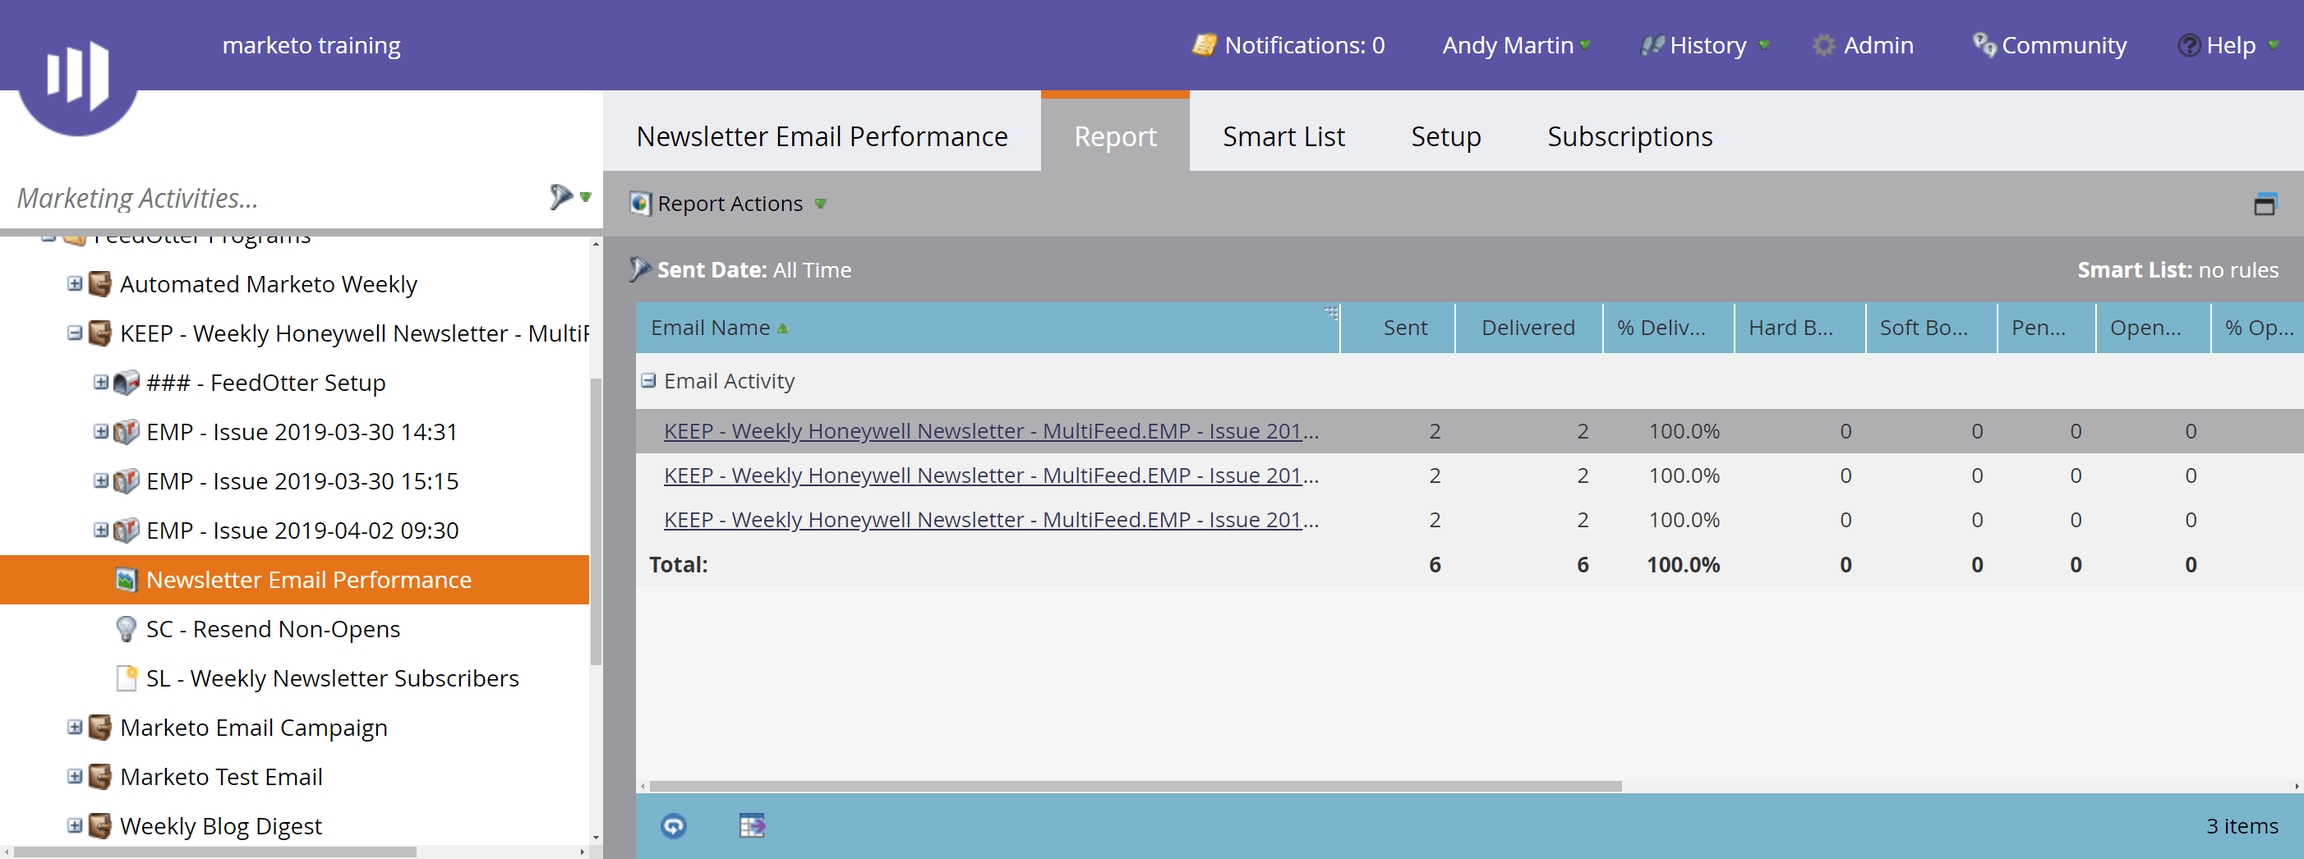The image size is (2304, 859).
Task: Sort by the Email Name column header
Action: [710, 328]
